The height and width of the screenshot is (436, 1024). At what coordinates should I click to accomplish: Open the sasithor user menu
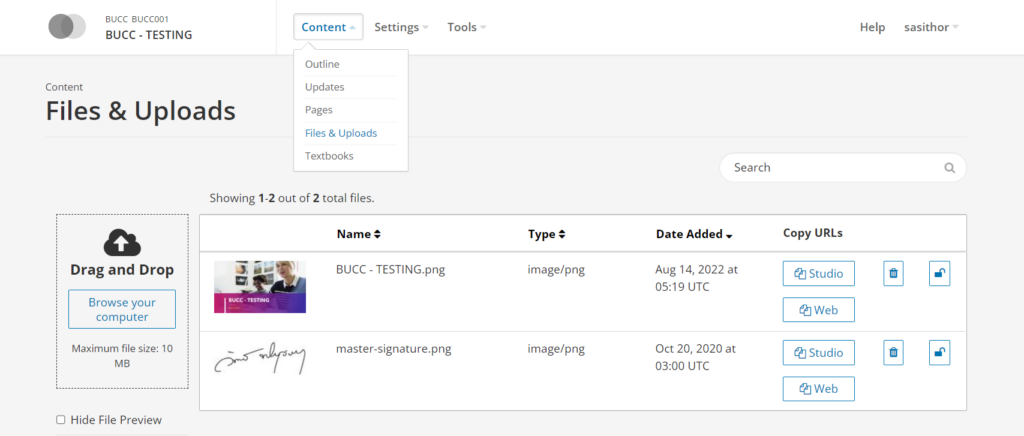930,27
